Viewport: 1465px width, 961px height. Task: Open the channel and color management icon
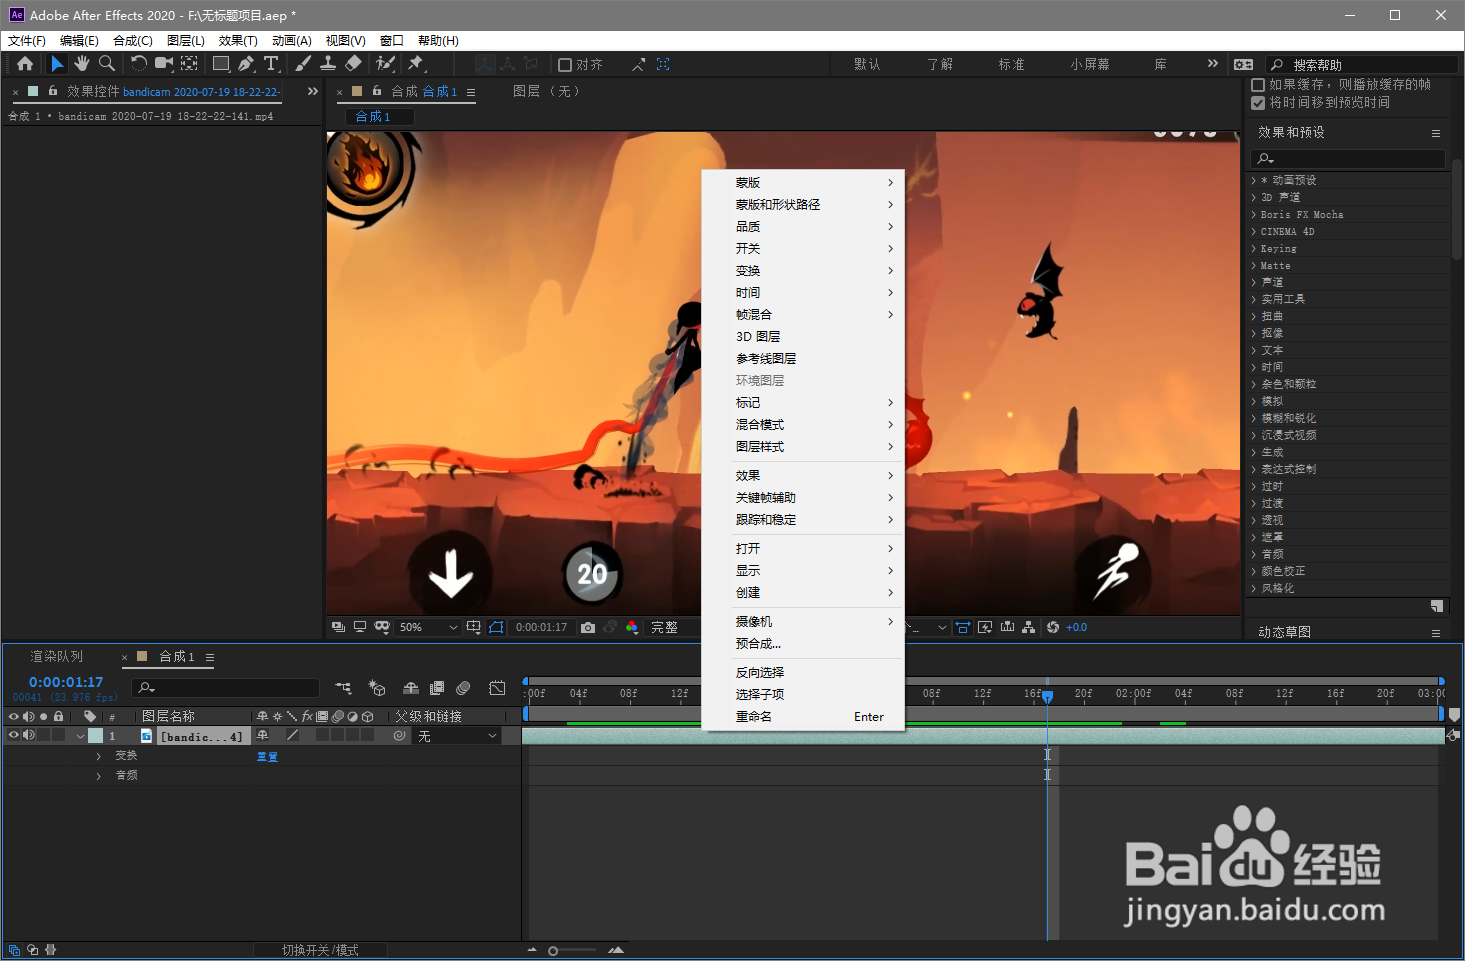pos(632,627)
